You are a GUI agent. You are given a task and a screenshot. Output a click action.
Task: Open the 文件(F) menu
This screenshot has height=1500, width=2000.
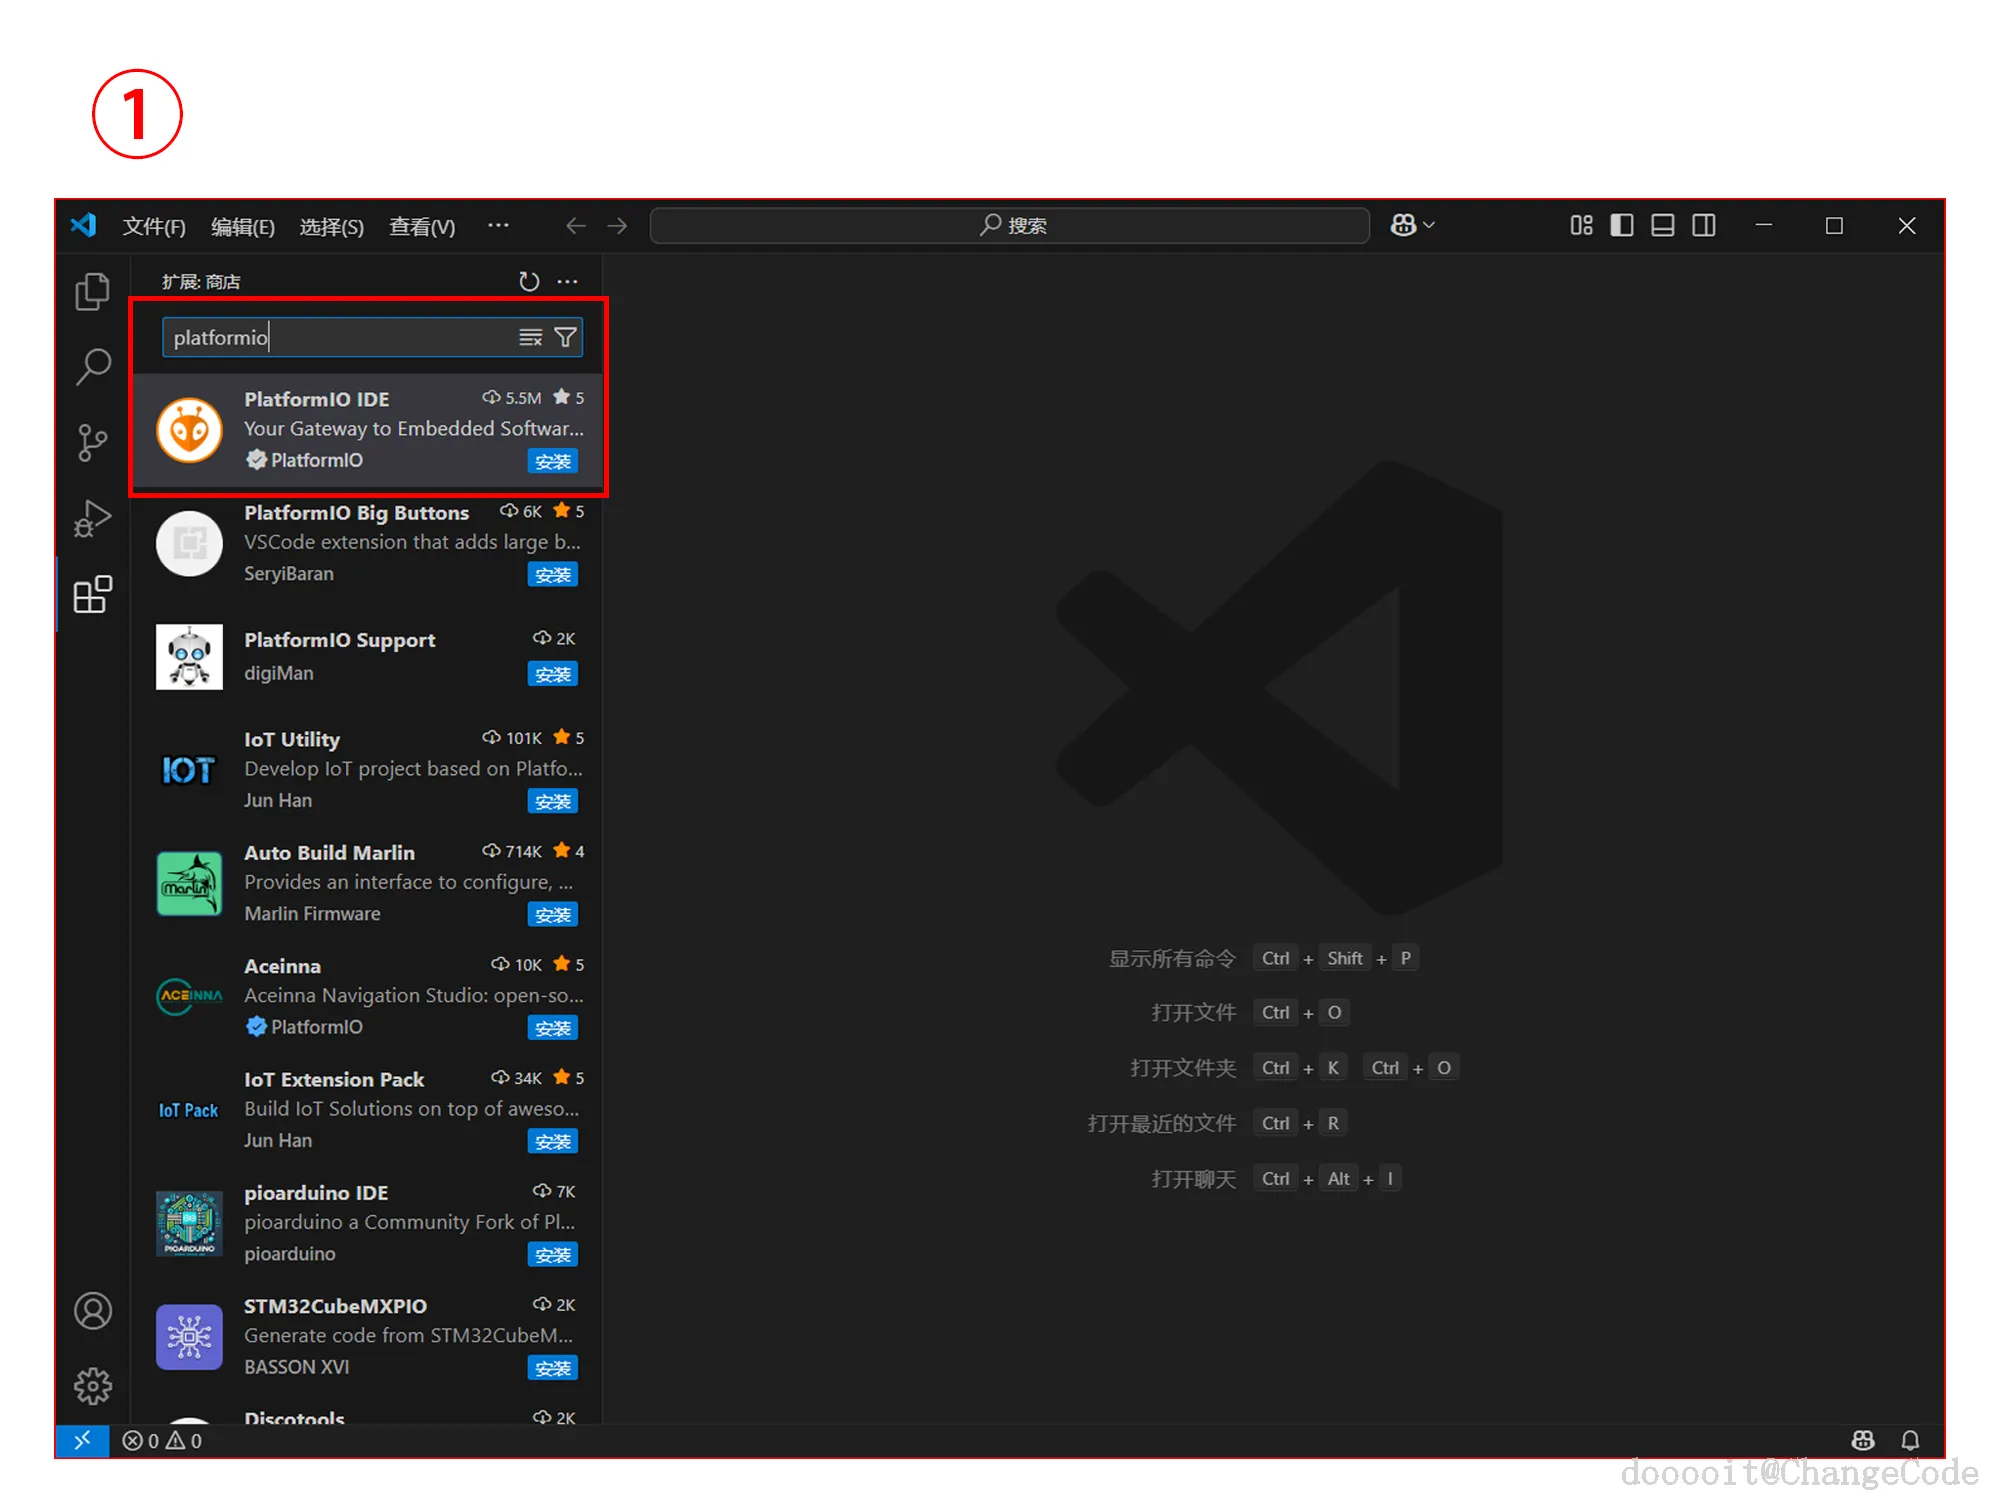click(x=154, y=227)
